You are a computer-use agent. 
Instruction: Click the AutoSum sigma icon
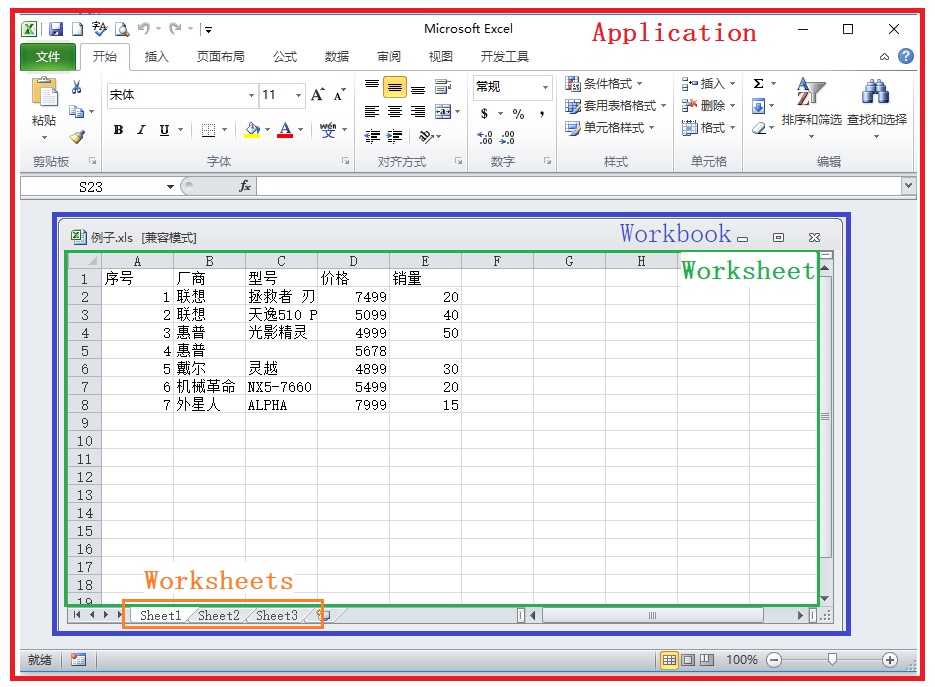[758, 83]
